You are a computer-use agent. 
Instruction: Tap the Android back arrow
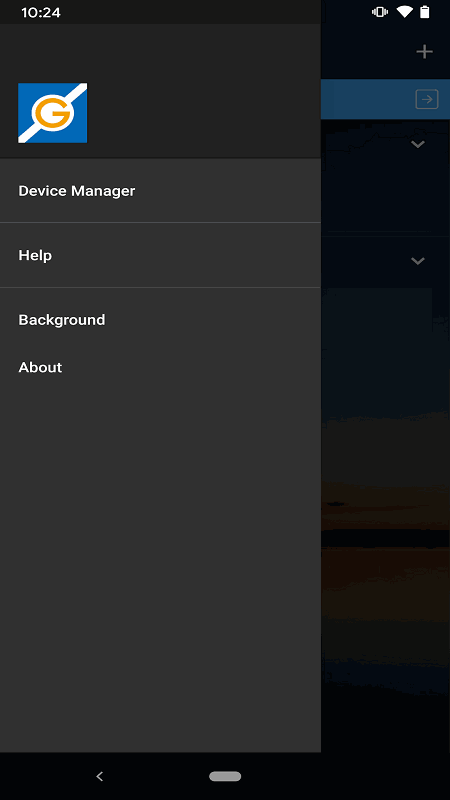click(x=100, y=777)
